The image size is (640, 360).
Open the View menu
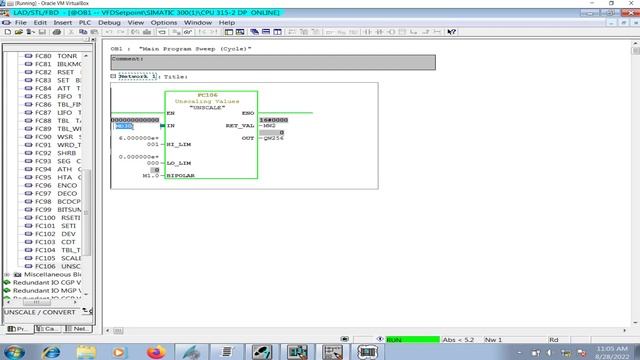(136, 22)
